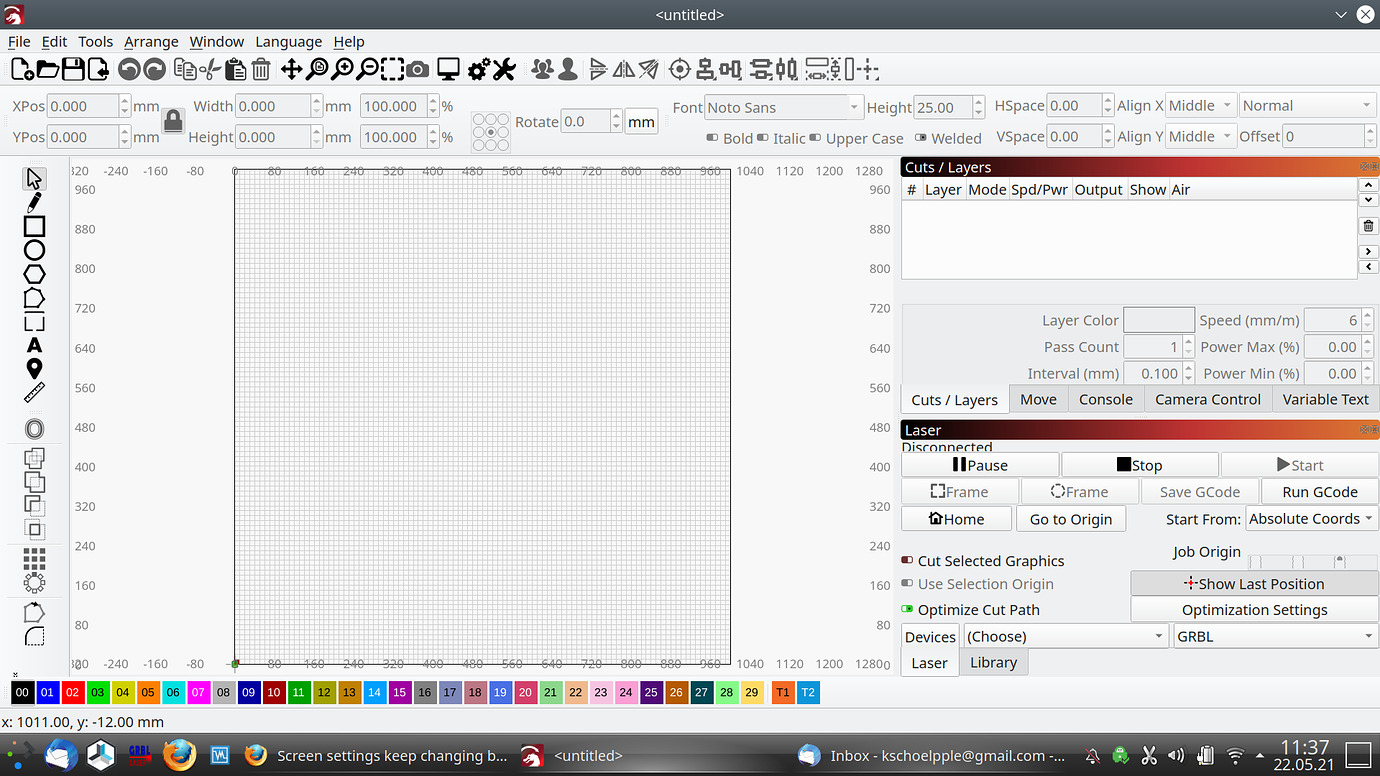Select the Ellipse tool

coord(34,250)
